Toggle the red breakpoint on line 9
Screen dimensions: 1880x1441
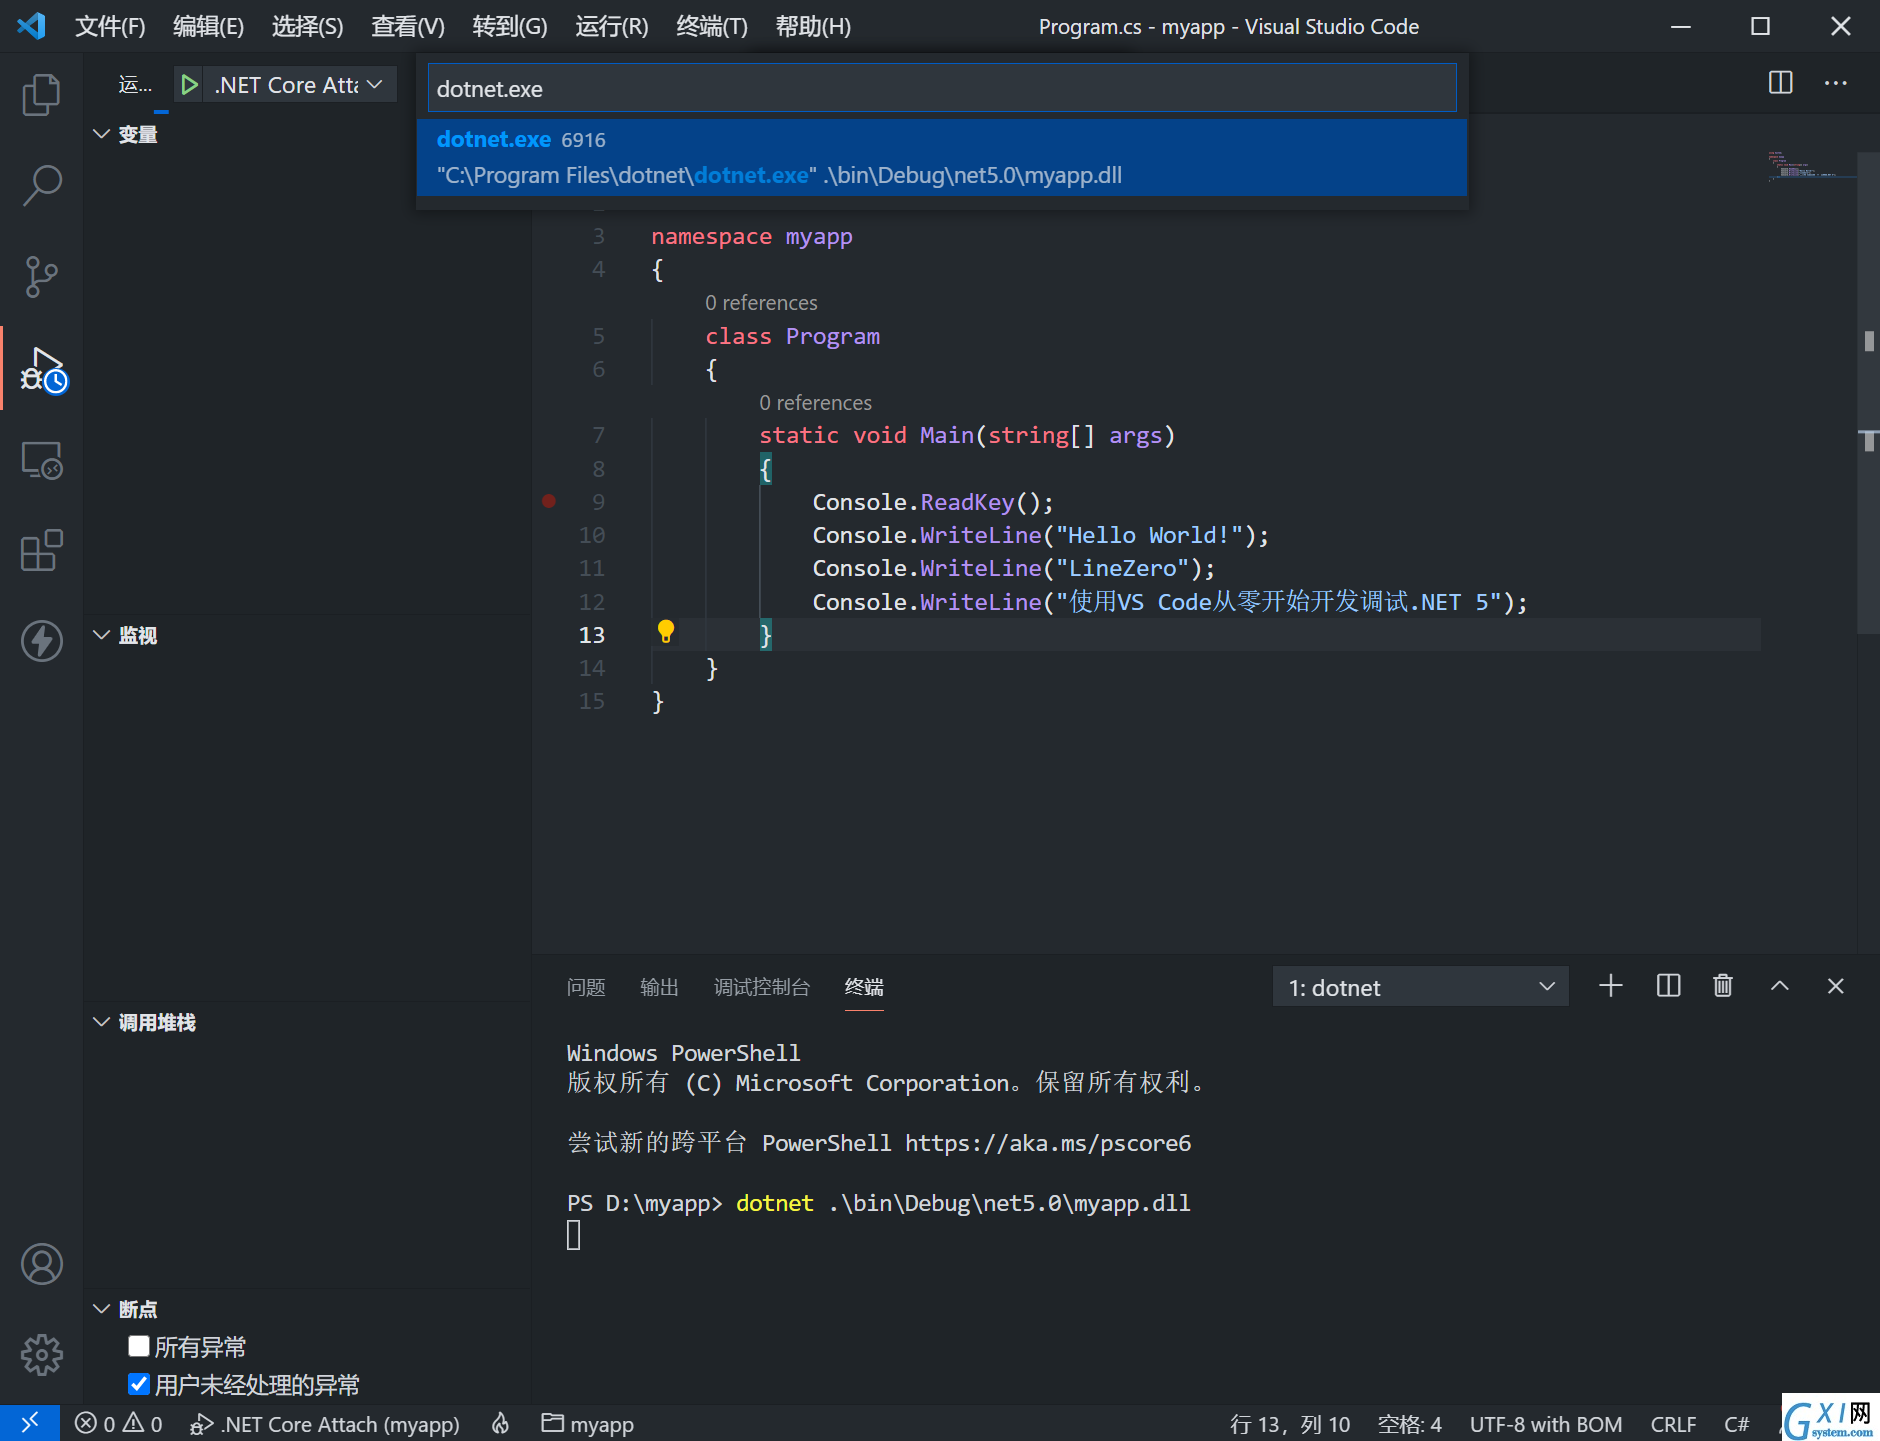[548, 501]
